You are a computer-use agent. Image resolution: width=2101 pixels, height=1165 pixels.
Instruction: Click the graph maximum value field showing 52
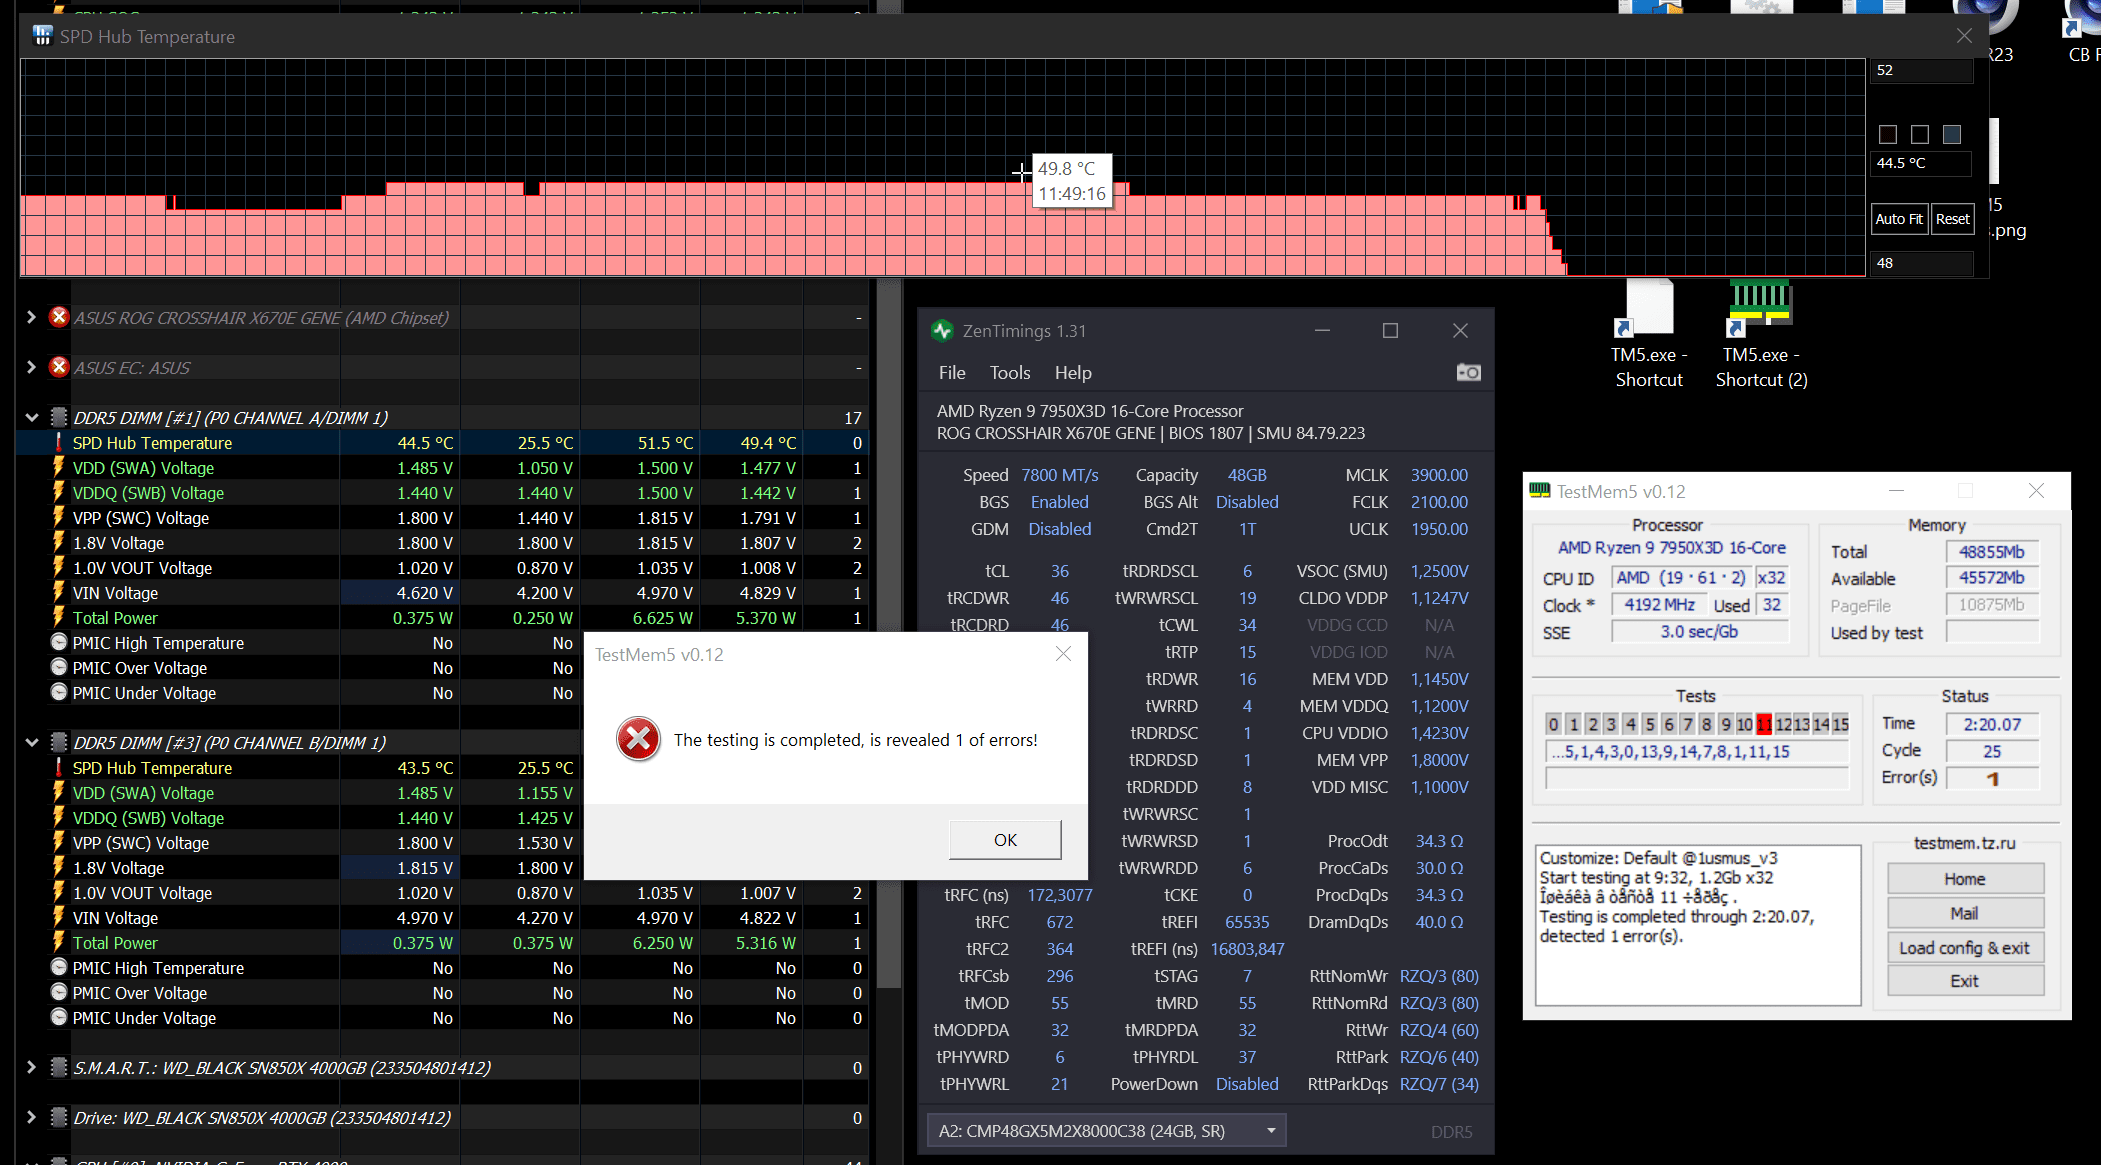(x=1921, y=70)
